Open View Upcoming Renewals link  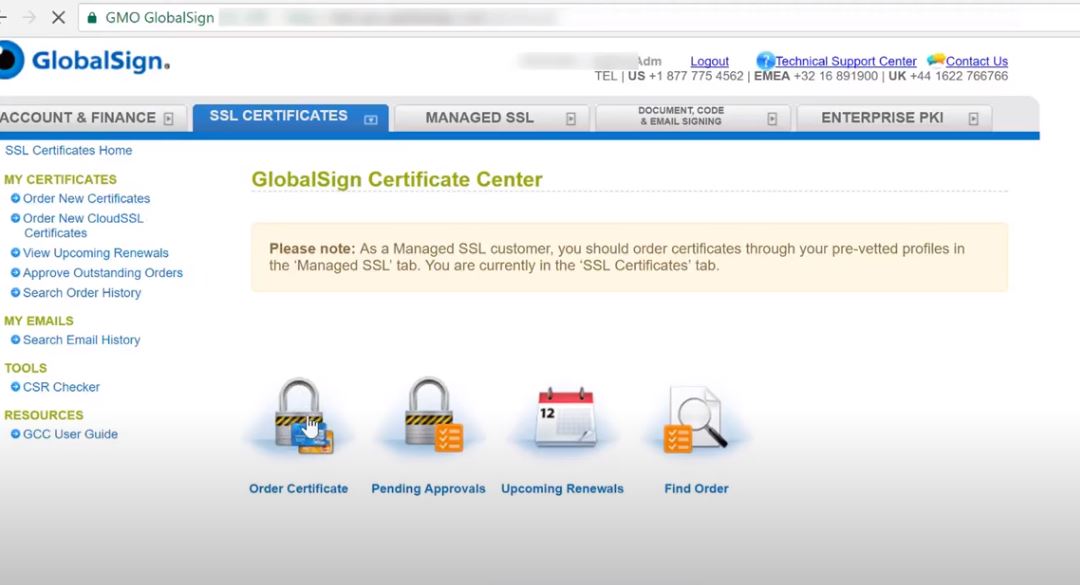pos(96,253)
